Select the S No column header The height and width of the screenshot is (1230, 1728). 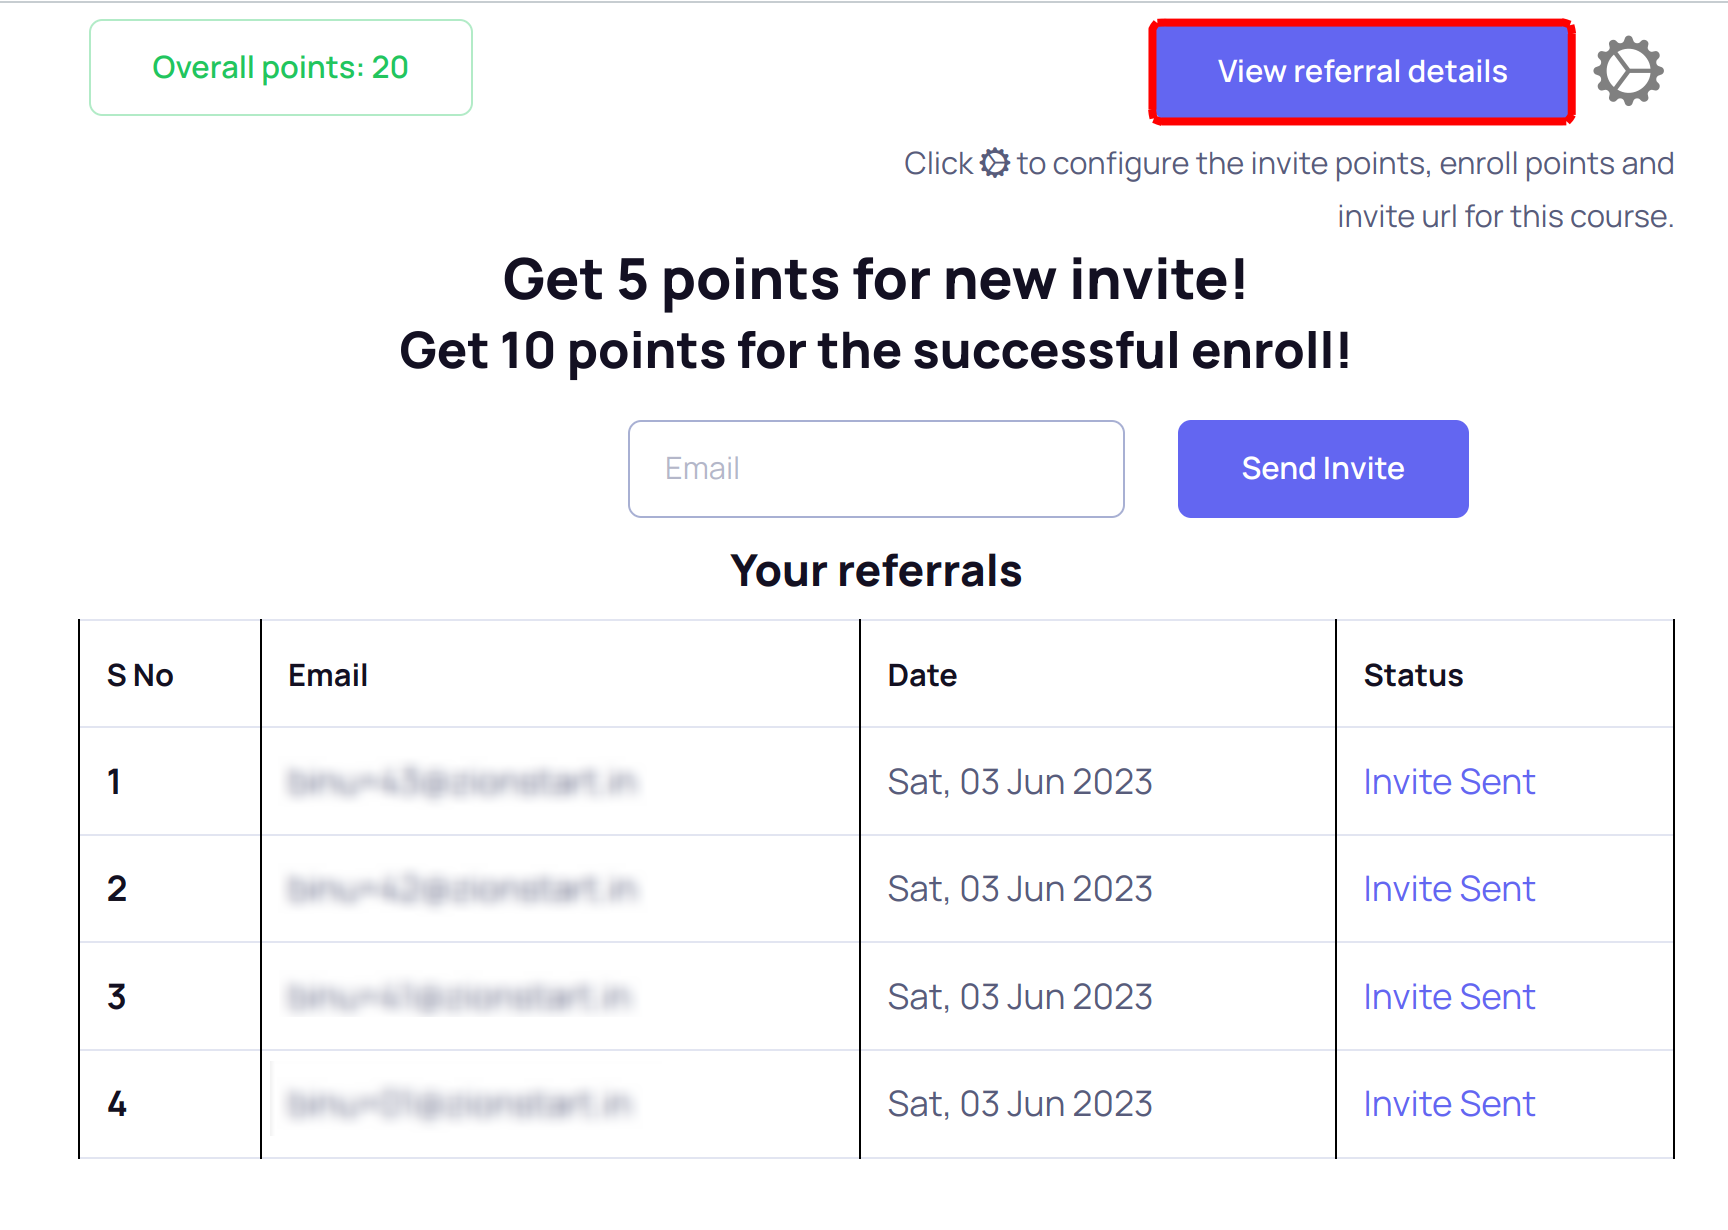pyautogui.click(x=140, y=676)
